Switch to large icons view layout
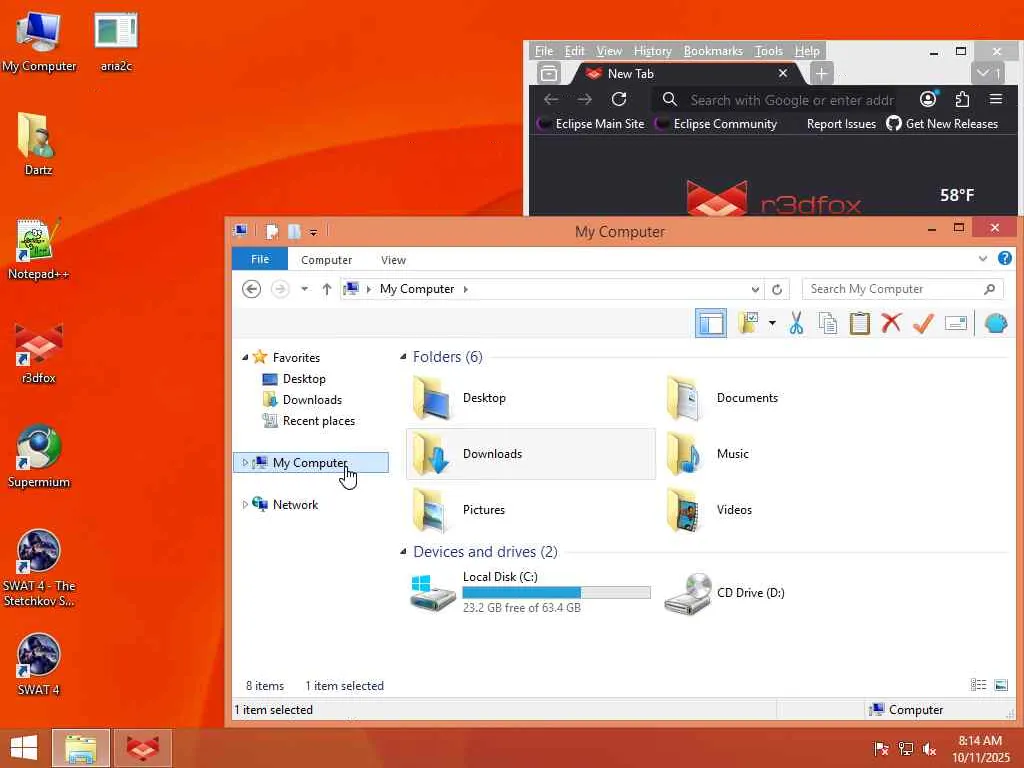The width and height of the screenshot is (1024, 768). [x=1000, y=684]
